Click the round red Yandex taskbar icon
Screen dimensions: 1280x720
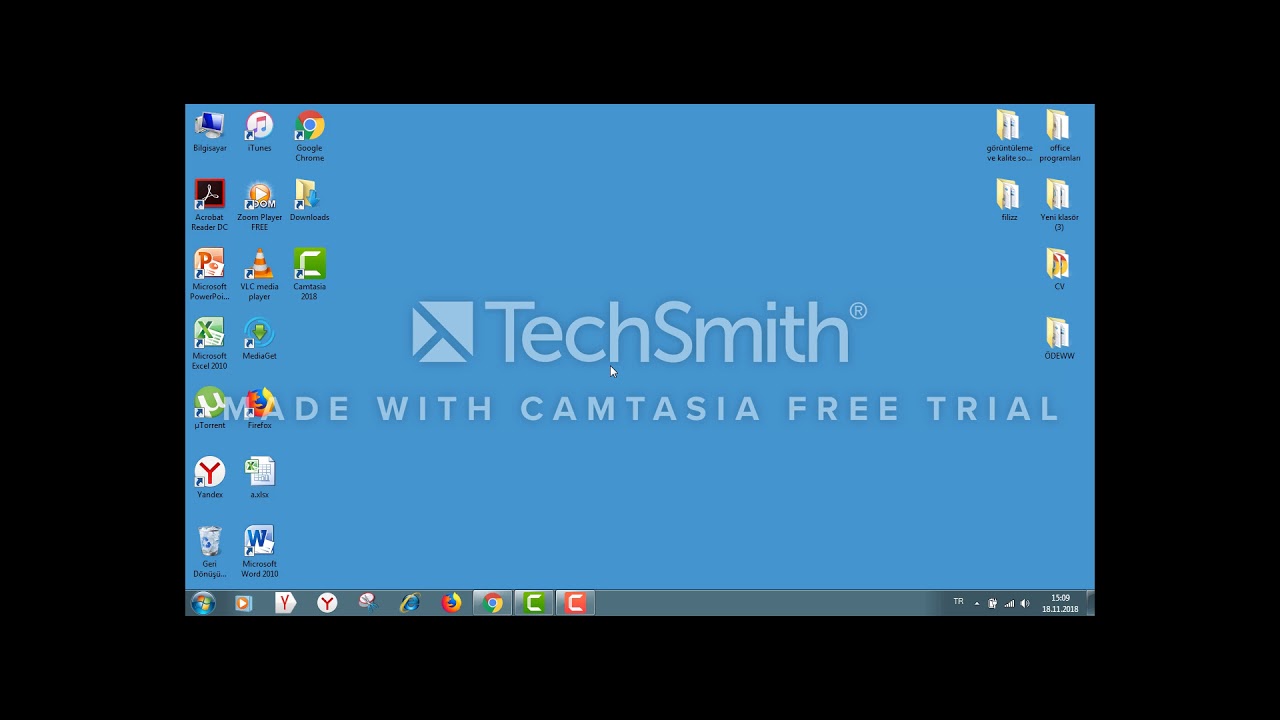click(327, 603)
